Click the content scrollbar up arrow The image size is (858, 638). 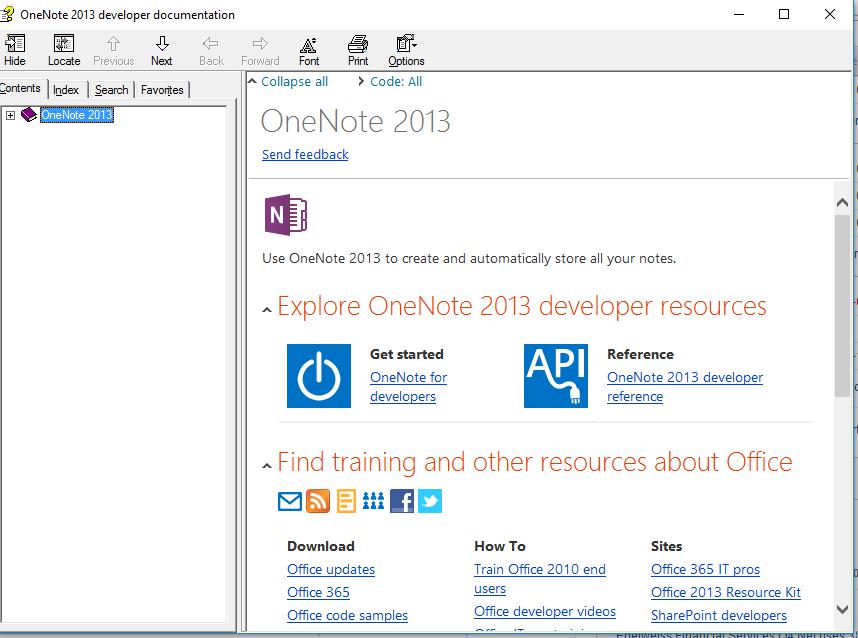point(843,203)
